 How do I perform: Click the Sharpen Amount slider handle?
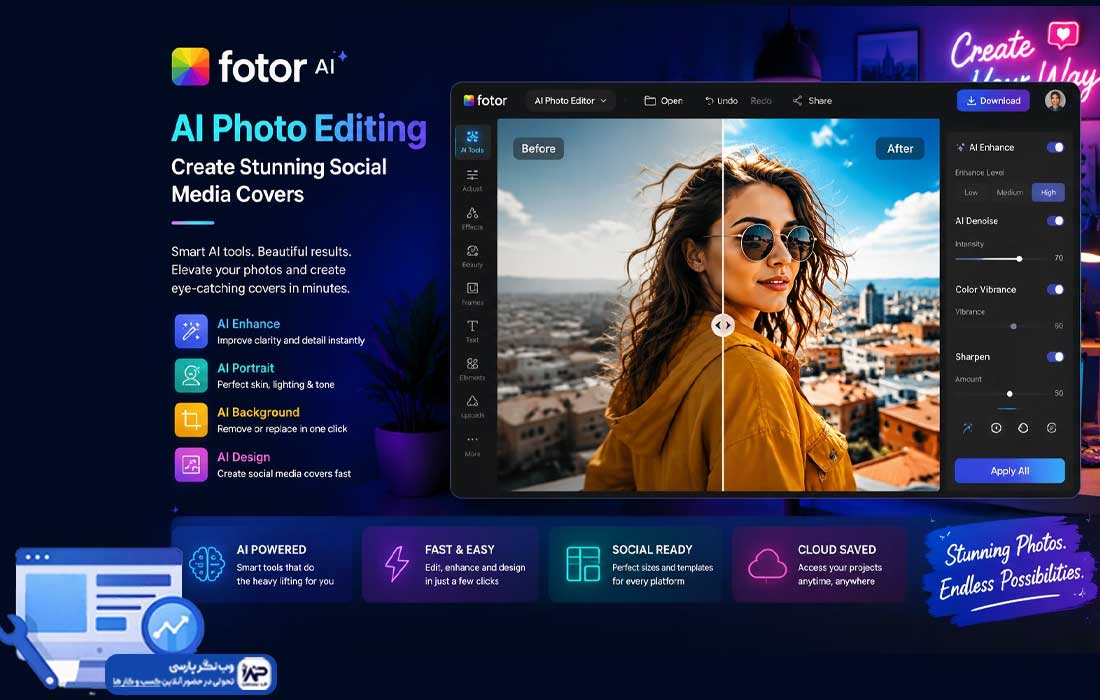[1010, 394]
